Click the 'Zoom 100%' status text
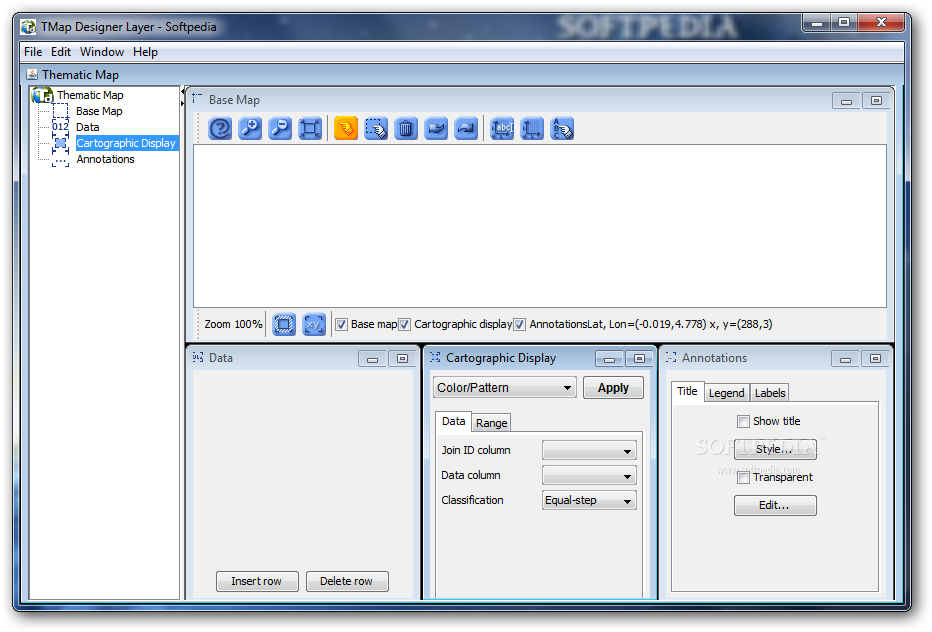 point(233,324)
